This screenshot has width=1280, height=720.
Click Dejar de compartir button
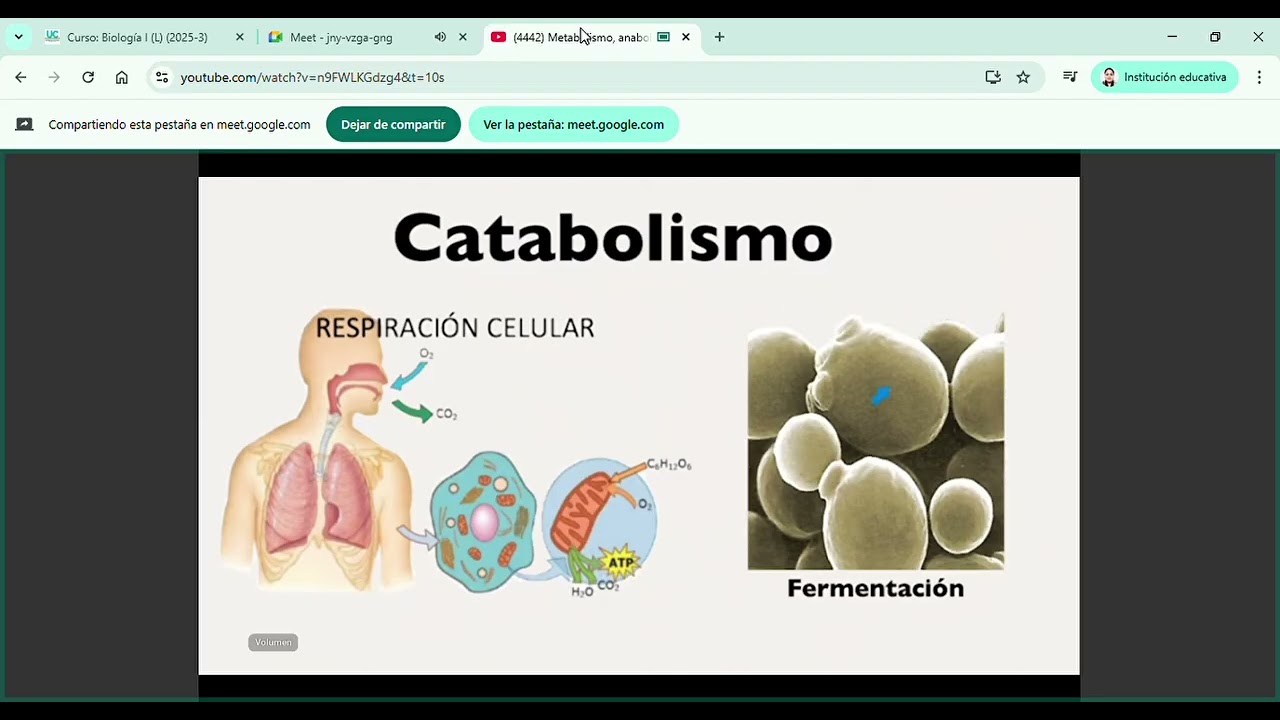pyautogui.click(x=393, y=125)
